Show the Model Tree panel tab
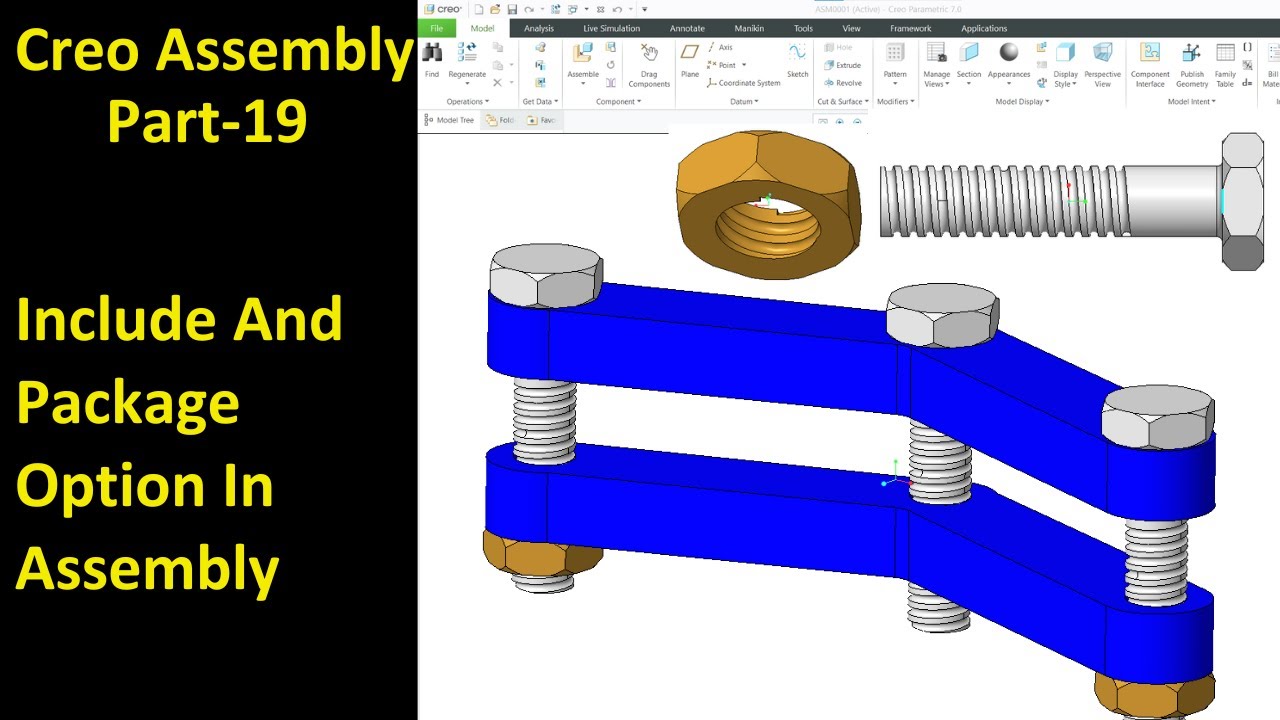 pos(449,120)
